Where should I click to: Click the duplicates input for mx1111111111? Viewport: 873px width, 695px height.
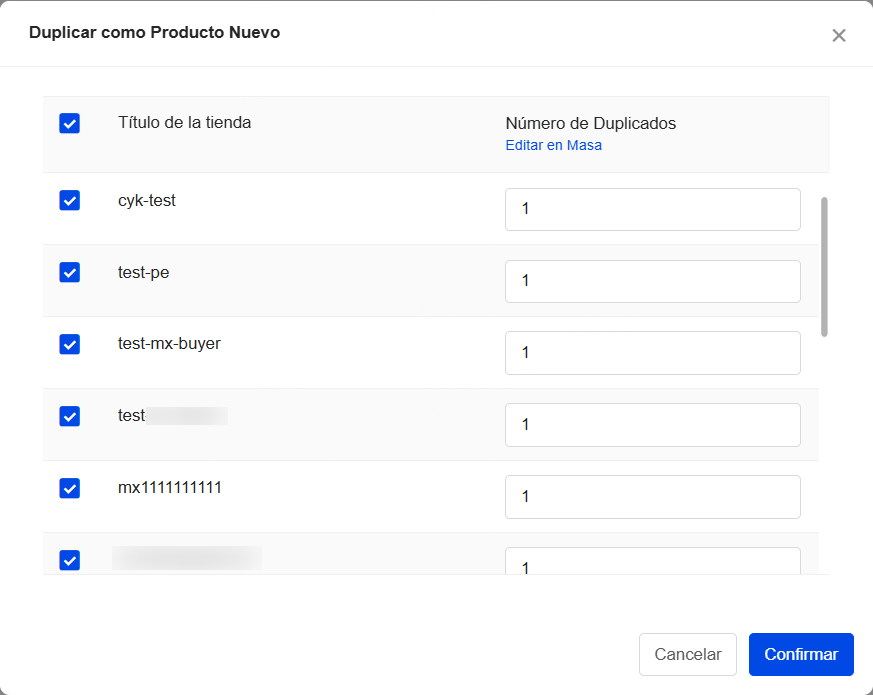[652, 497]
